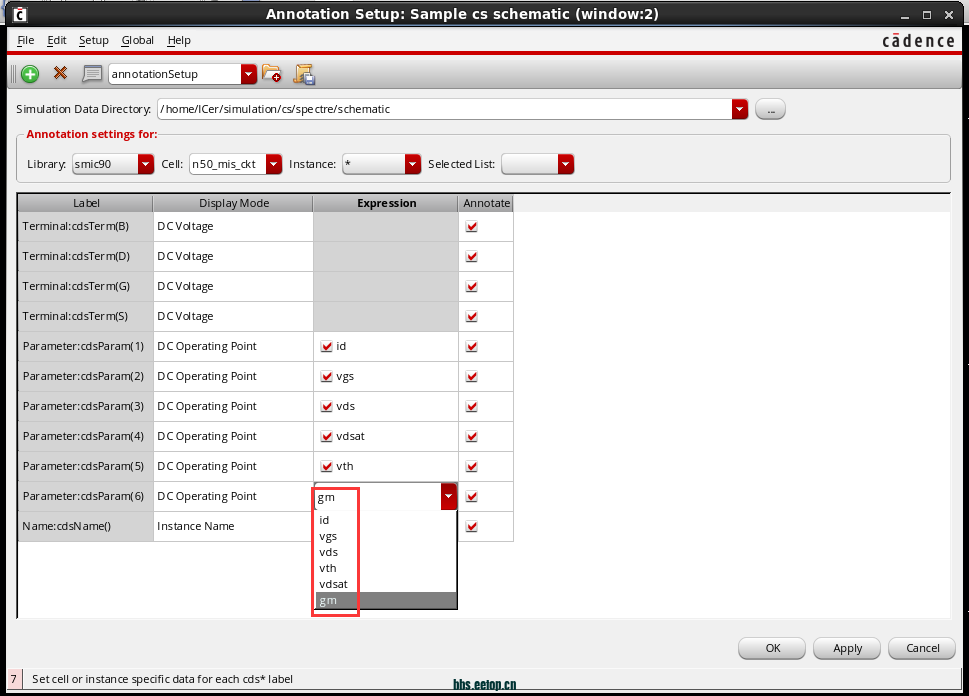Toggle Annotate checkbox for Name:cdsName()
Screen dimensions: 969x696
[x=472, y=526]
